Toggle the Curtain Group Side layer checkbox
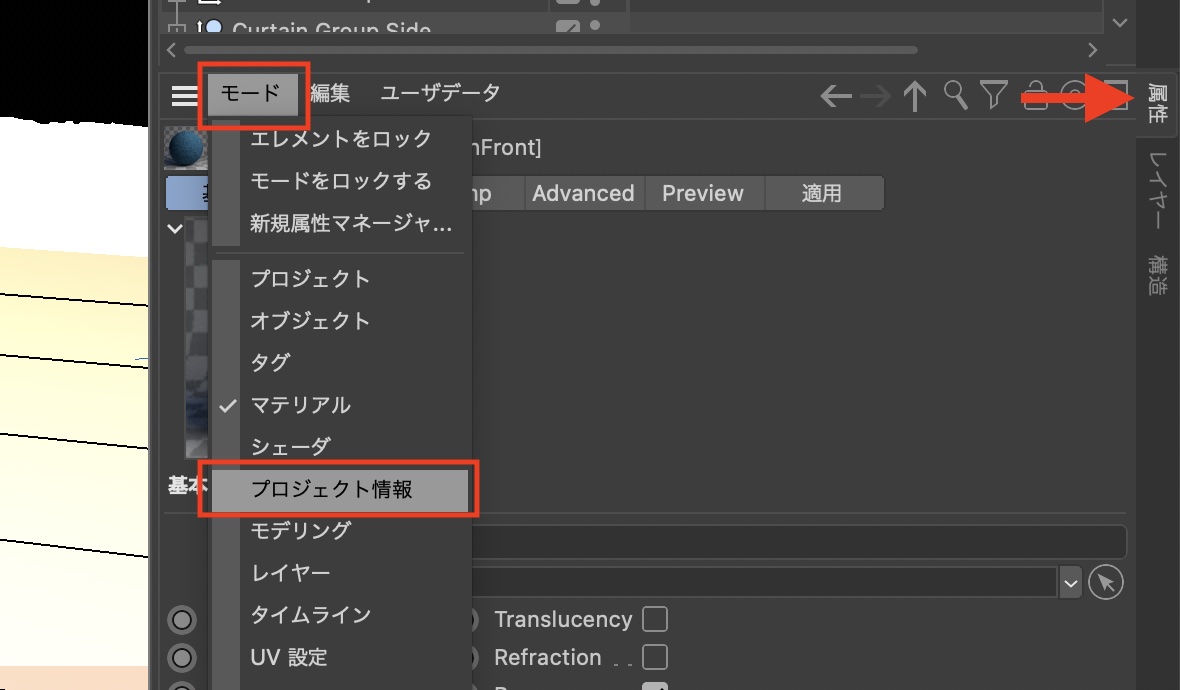Viewport: 1180px width, 690px height. [566, 28]
